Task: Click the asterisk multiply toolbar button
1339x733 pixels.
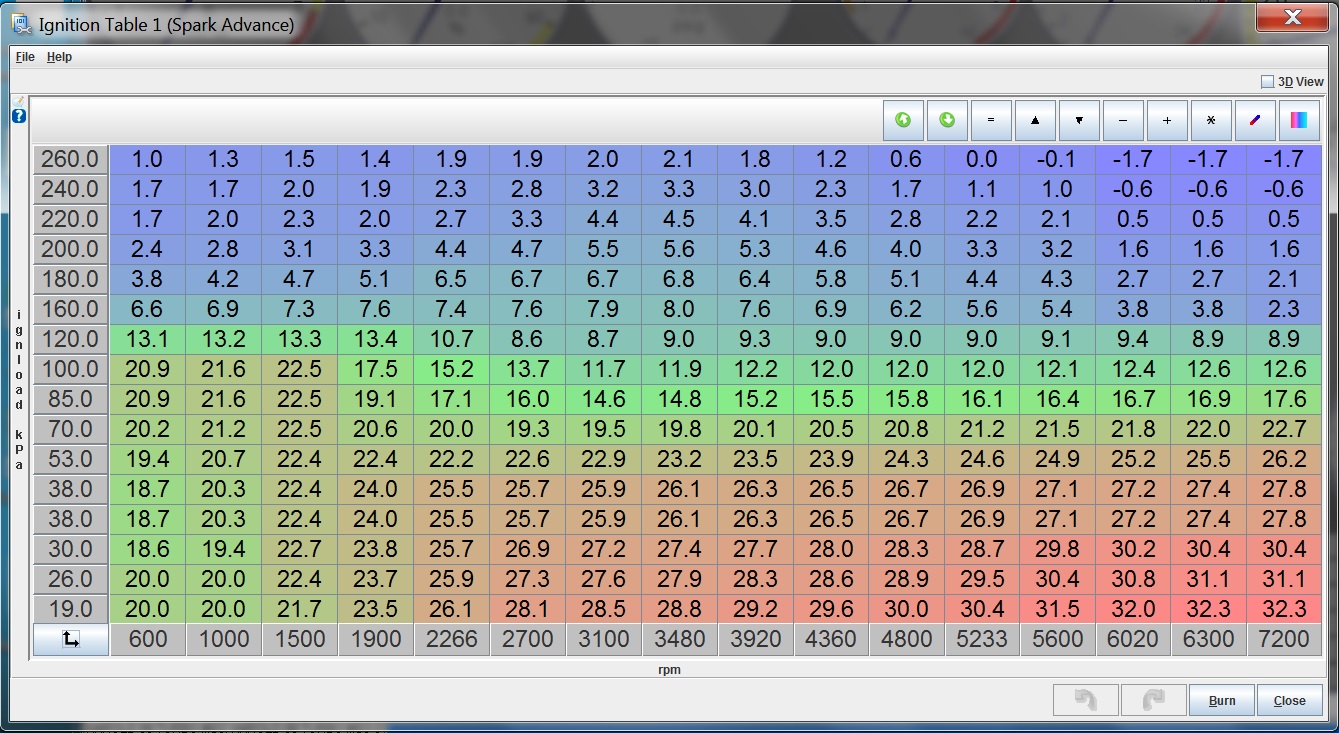Action: (1211, 120)
